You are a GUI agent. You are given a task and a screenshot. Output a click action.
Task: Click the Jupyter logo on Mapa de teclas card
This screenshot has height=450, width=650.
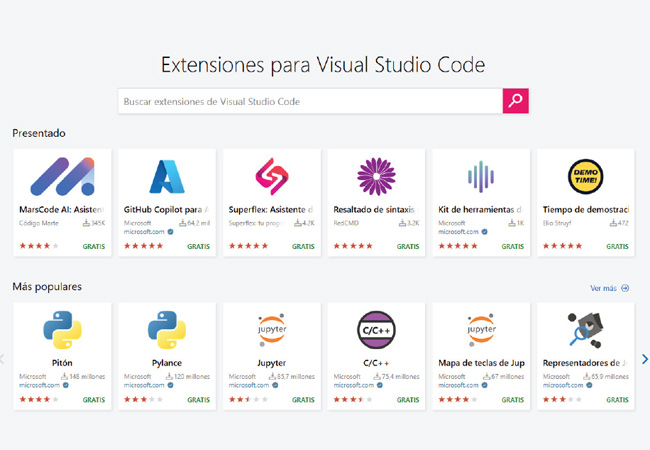point(481,330)
